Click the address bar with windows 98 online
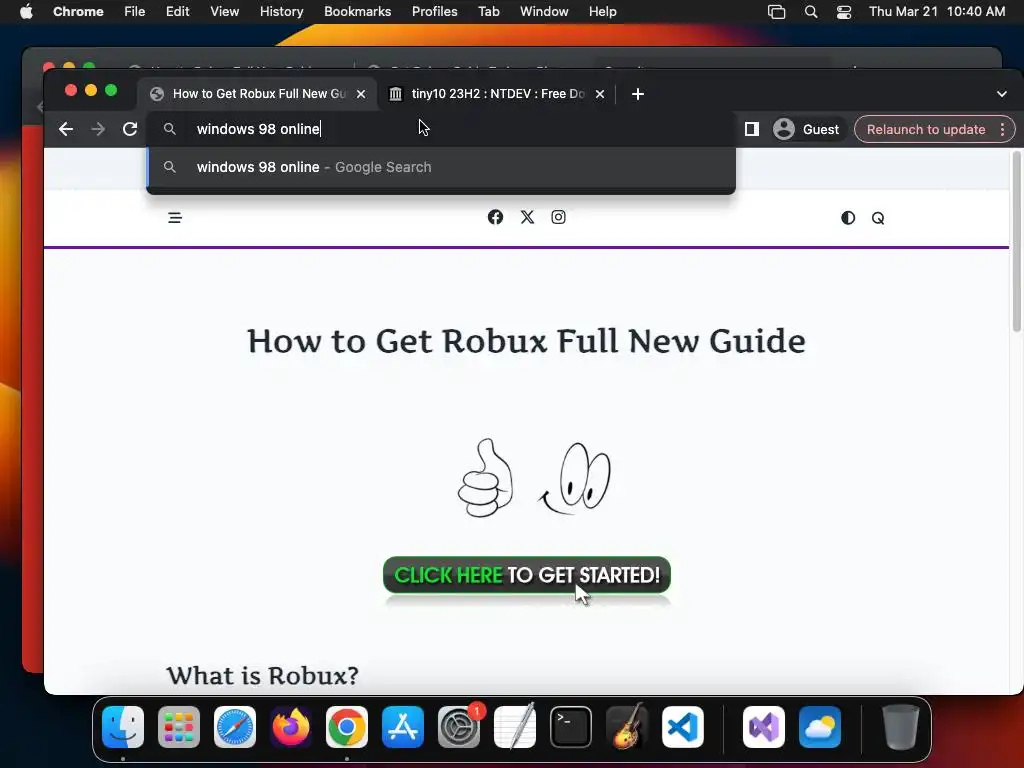The image size is (1024, 768). 441,129
